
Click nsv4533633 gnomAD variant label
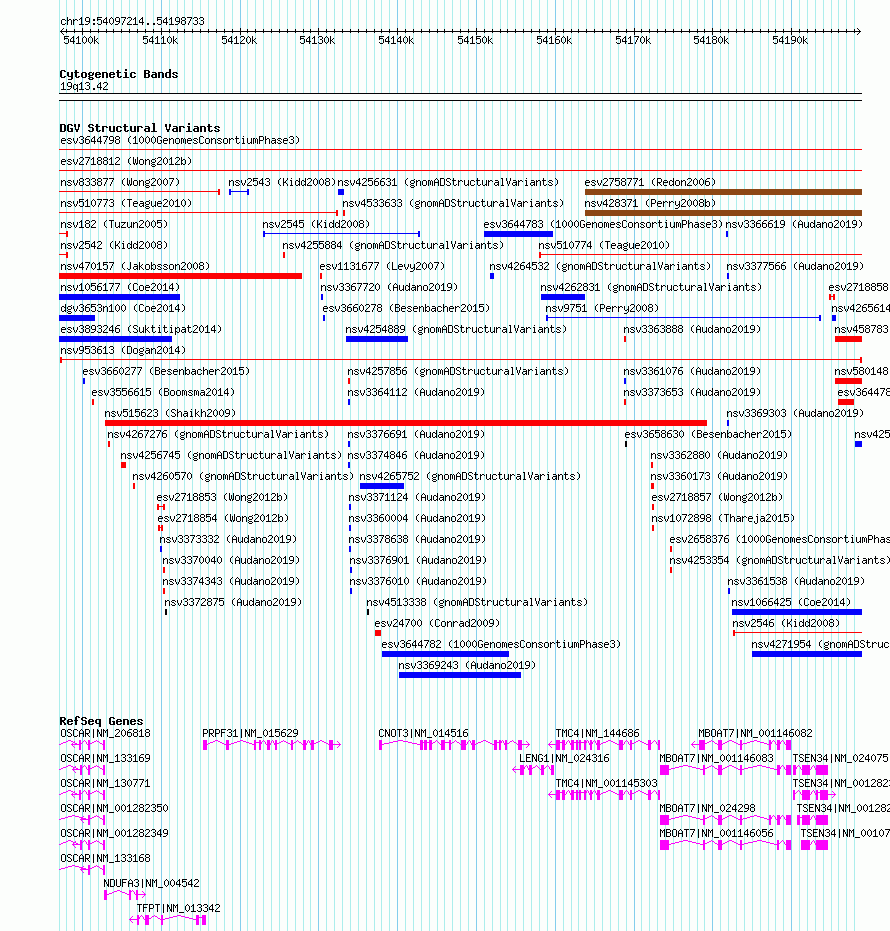pyautogui.click(x=453, y=204)
